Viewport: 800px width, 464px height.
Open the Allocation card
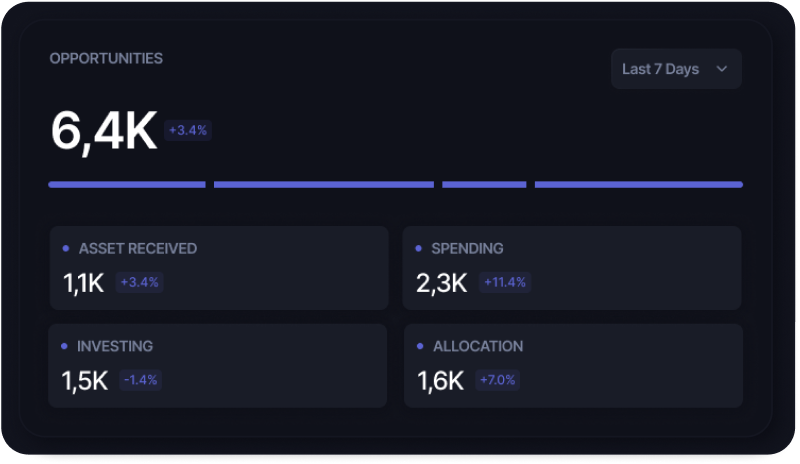click(x=572, y=365)
